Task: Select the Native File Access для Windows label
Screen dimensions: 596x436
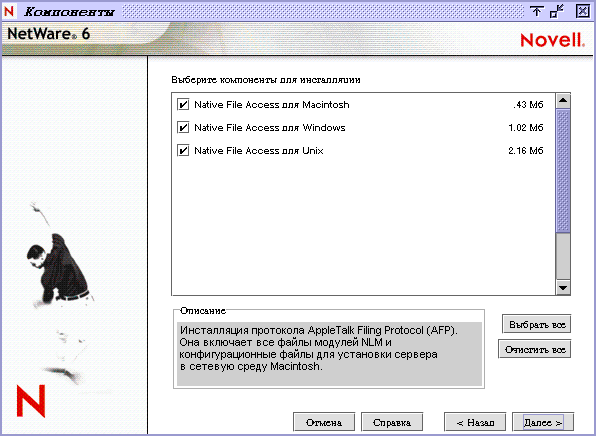Action: (269, 127)
